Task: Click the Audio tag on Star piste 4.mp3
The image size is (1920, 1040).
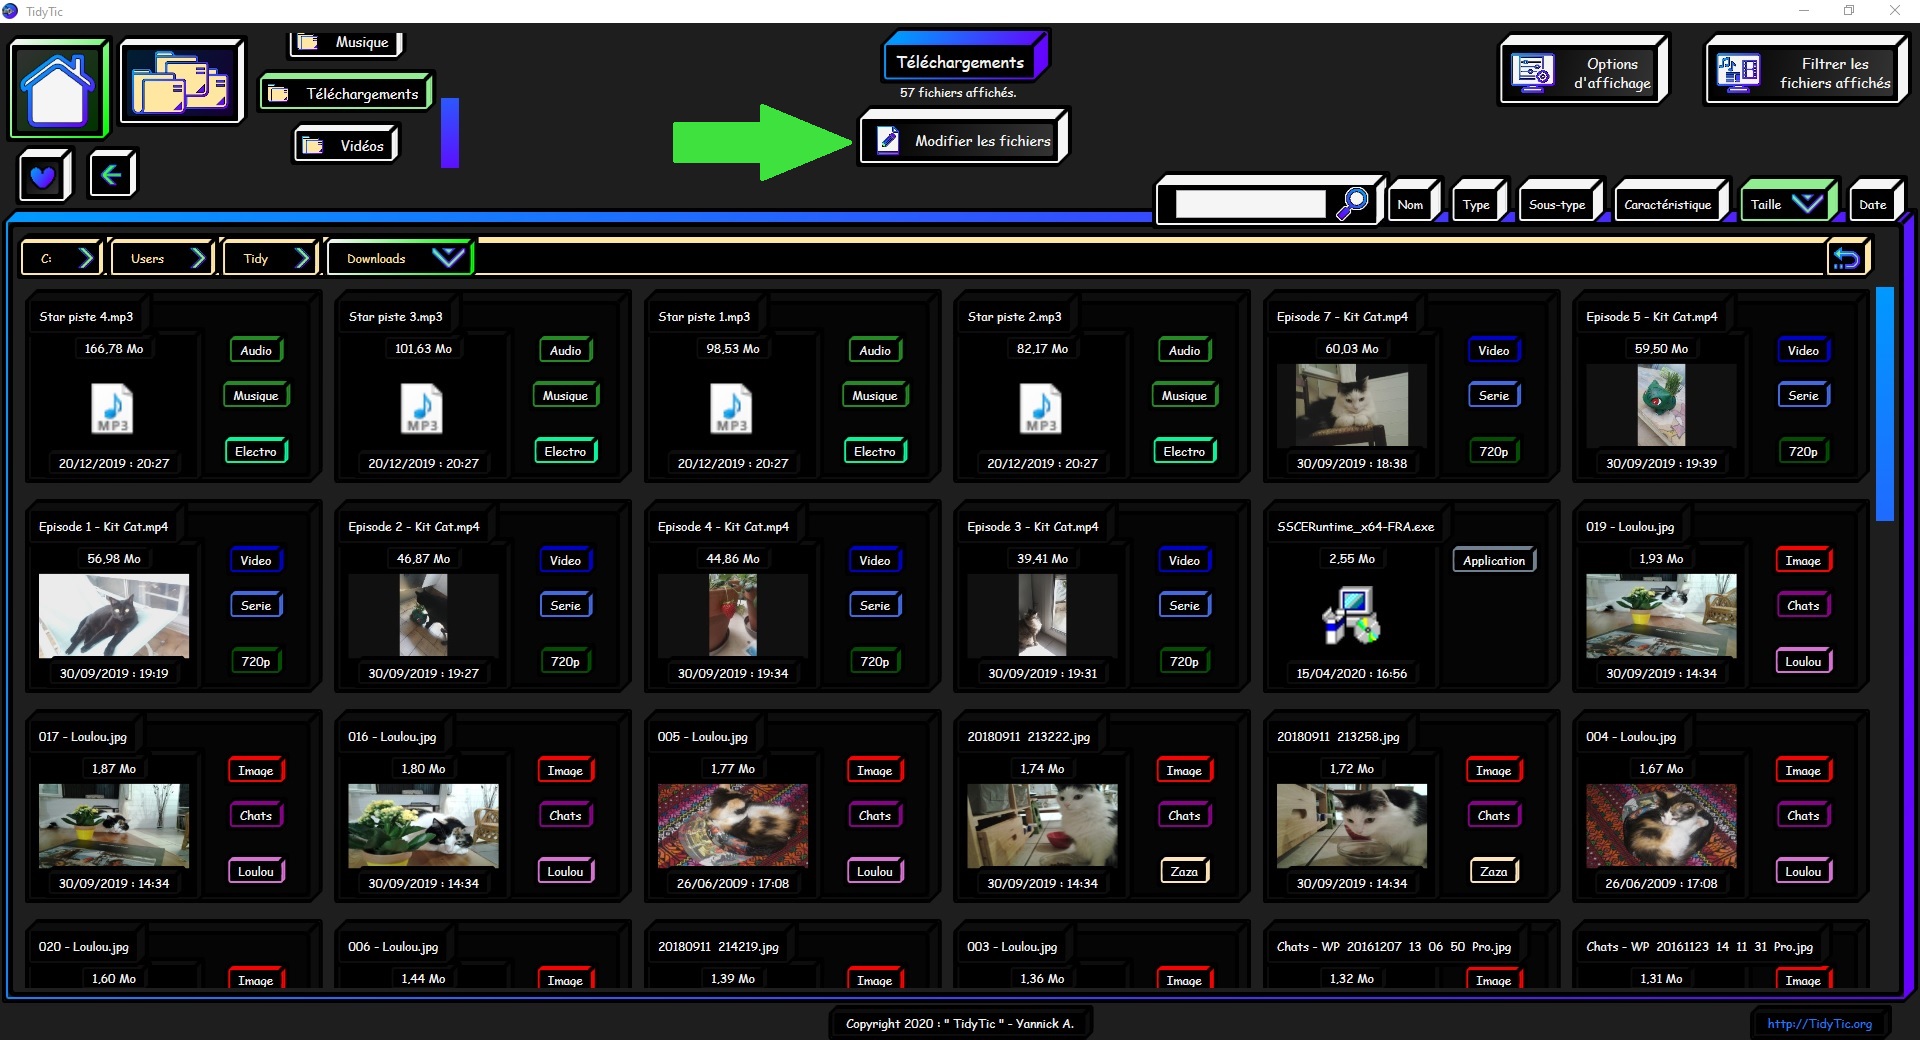Action: click(256, 350)
